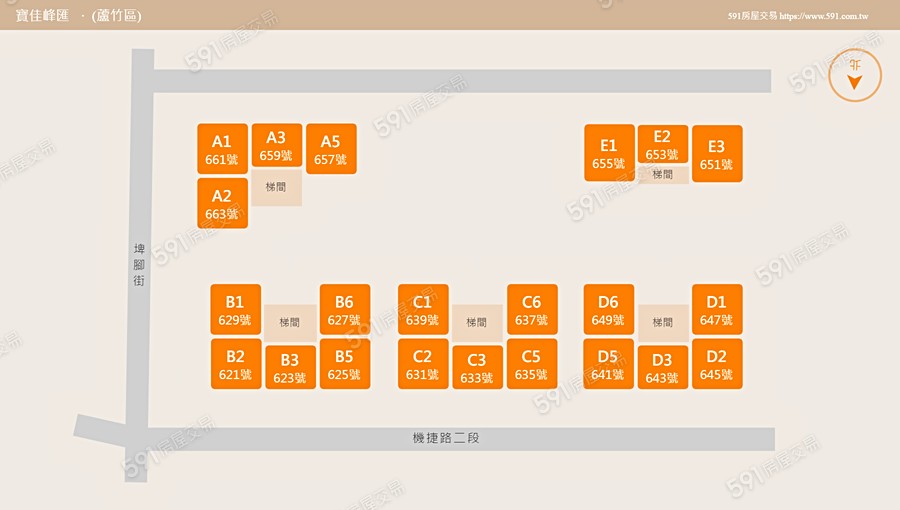
Task: Open unit E3 at 651號
Action: pyautogui.click(x=716, y=155)
